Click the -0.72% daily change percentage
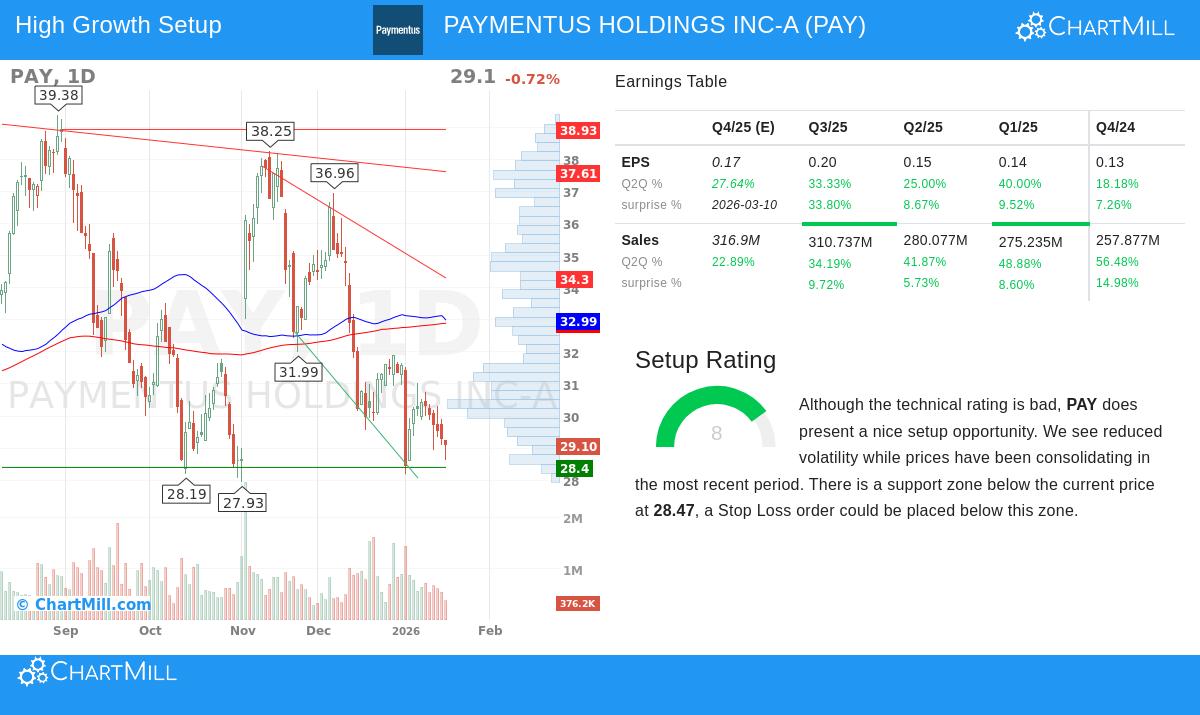Image resolution: width=1200 pixels, height=715 pixels. [532, 78]
